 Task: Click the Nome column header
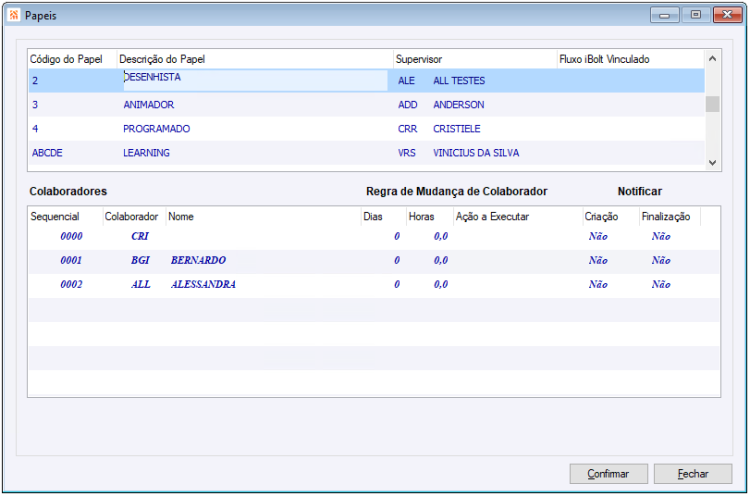click(263, 217)
